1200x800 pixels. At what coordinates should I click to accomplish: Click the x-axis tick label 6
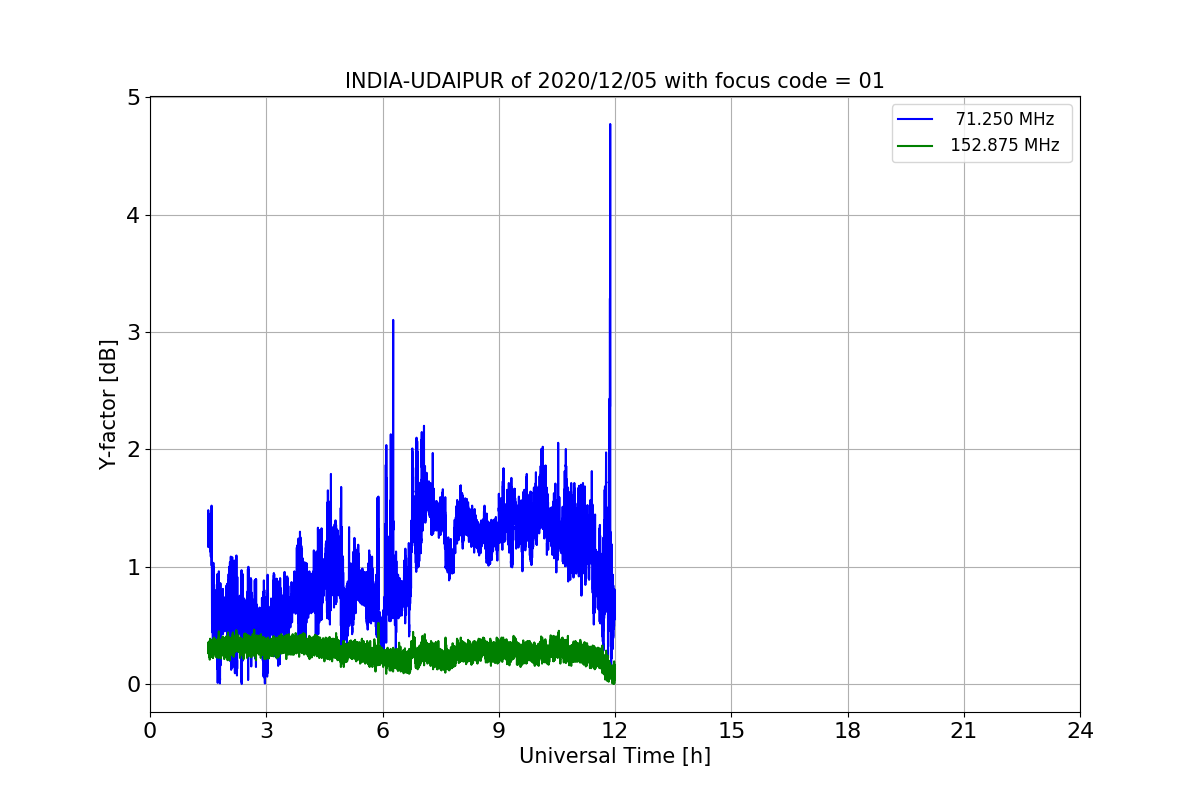[382, 731]
